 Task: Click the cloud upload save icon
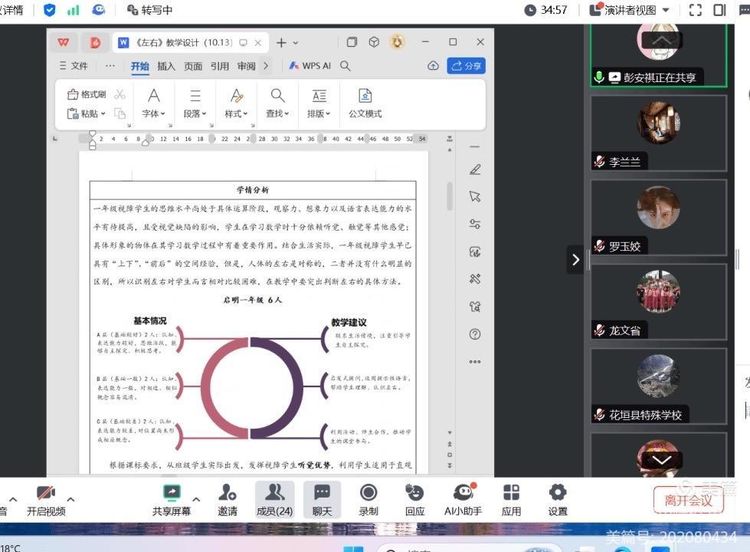click(x=433, y=66)
